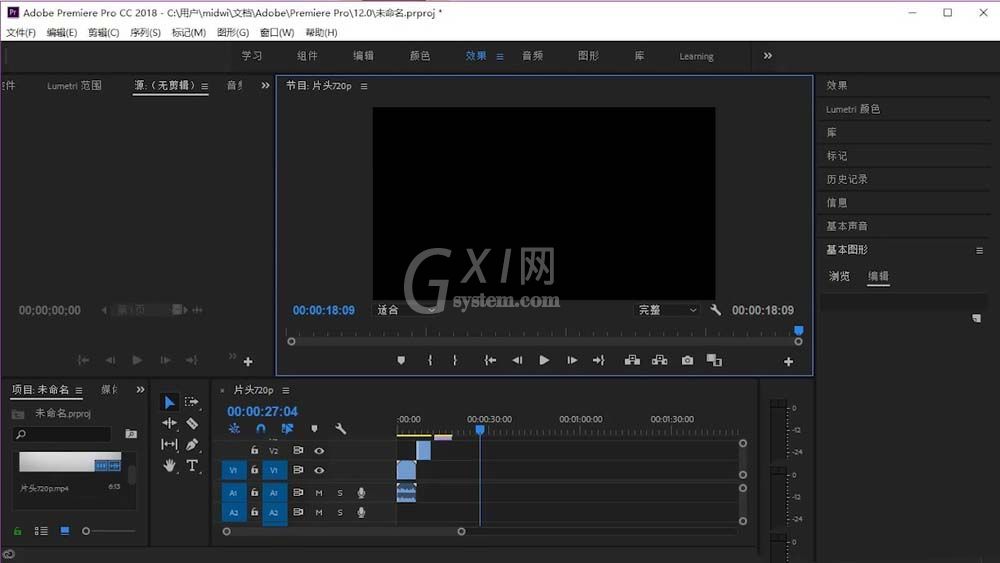This screenshot has height=563, width=1000.
Task: Click the Mark In bracket button
Action: tap(430, 361)
